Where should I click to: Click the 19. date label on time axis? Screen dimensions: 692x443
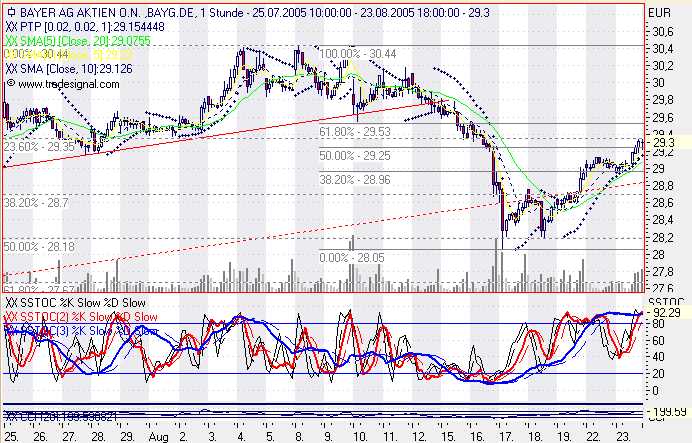click(x=564, y=437)
